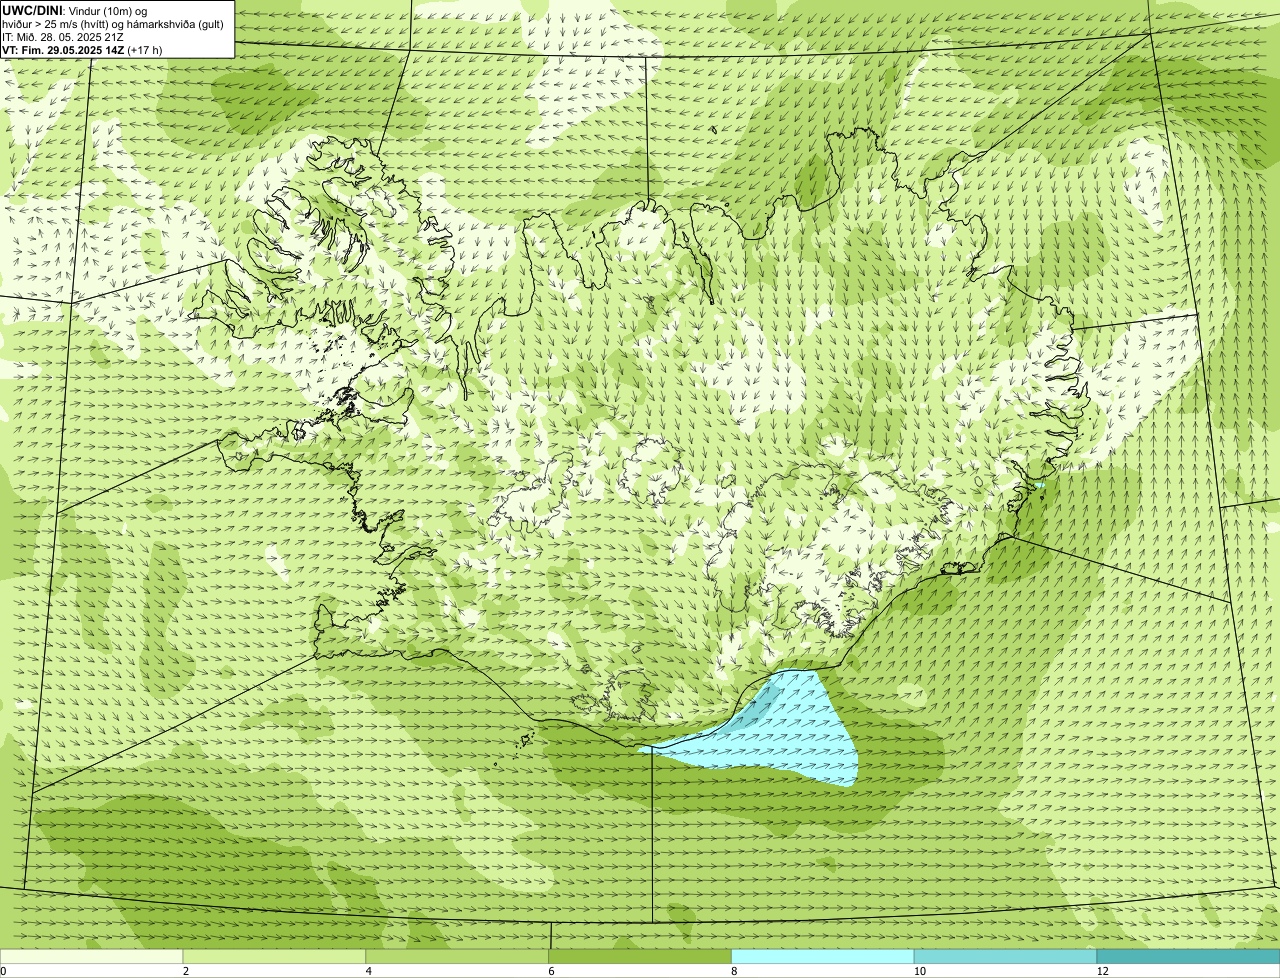Select the medium green 4–6 color bar segment
The width and height of the screenshot is (1280, 978).
pos(458,956)
